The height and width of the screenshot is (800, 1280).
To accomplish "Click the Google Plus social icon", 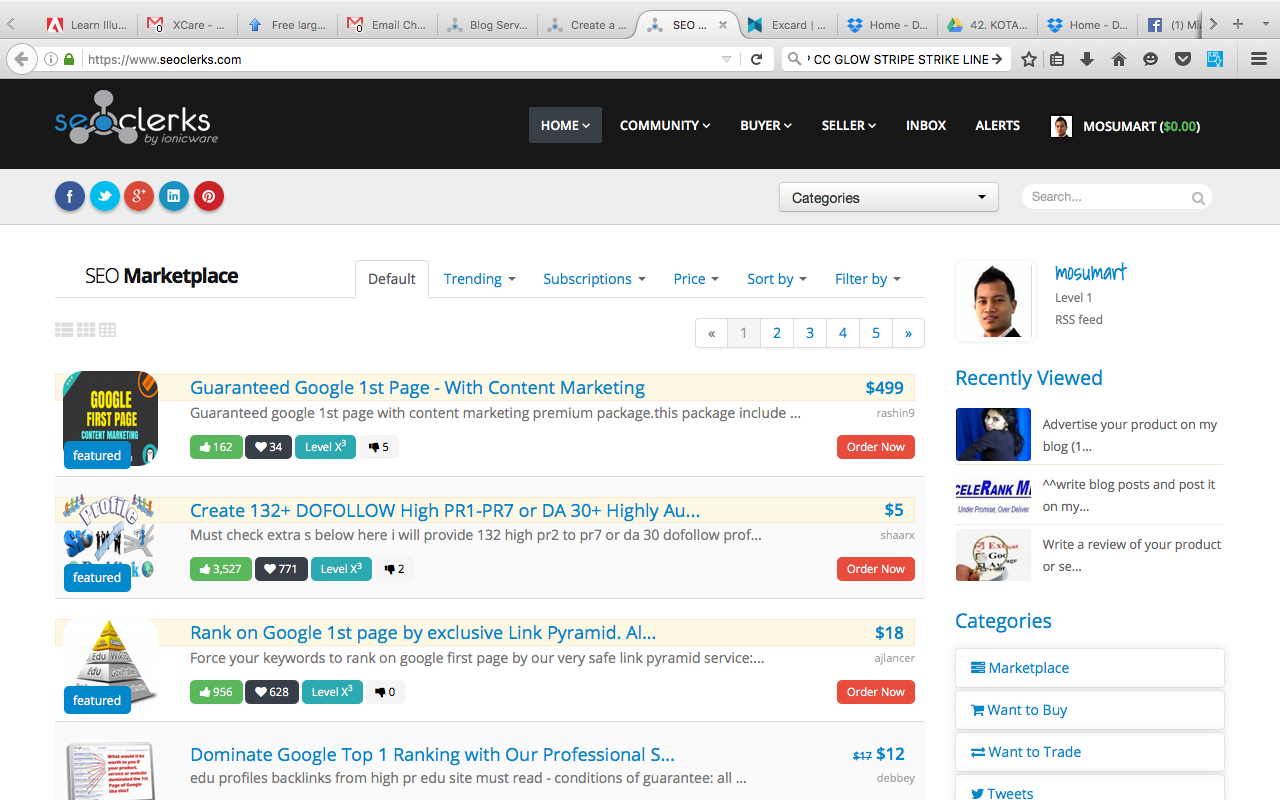I will point(139,197).
